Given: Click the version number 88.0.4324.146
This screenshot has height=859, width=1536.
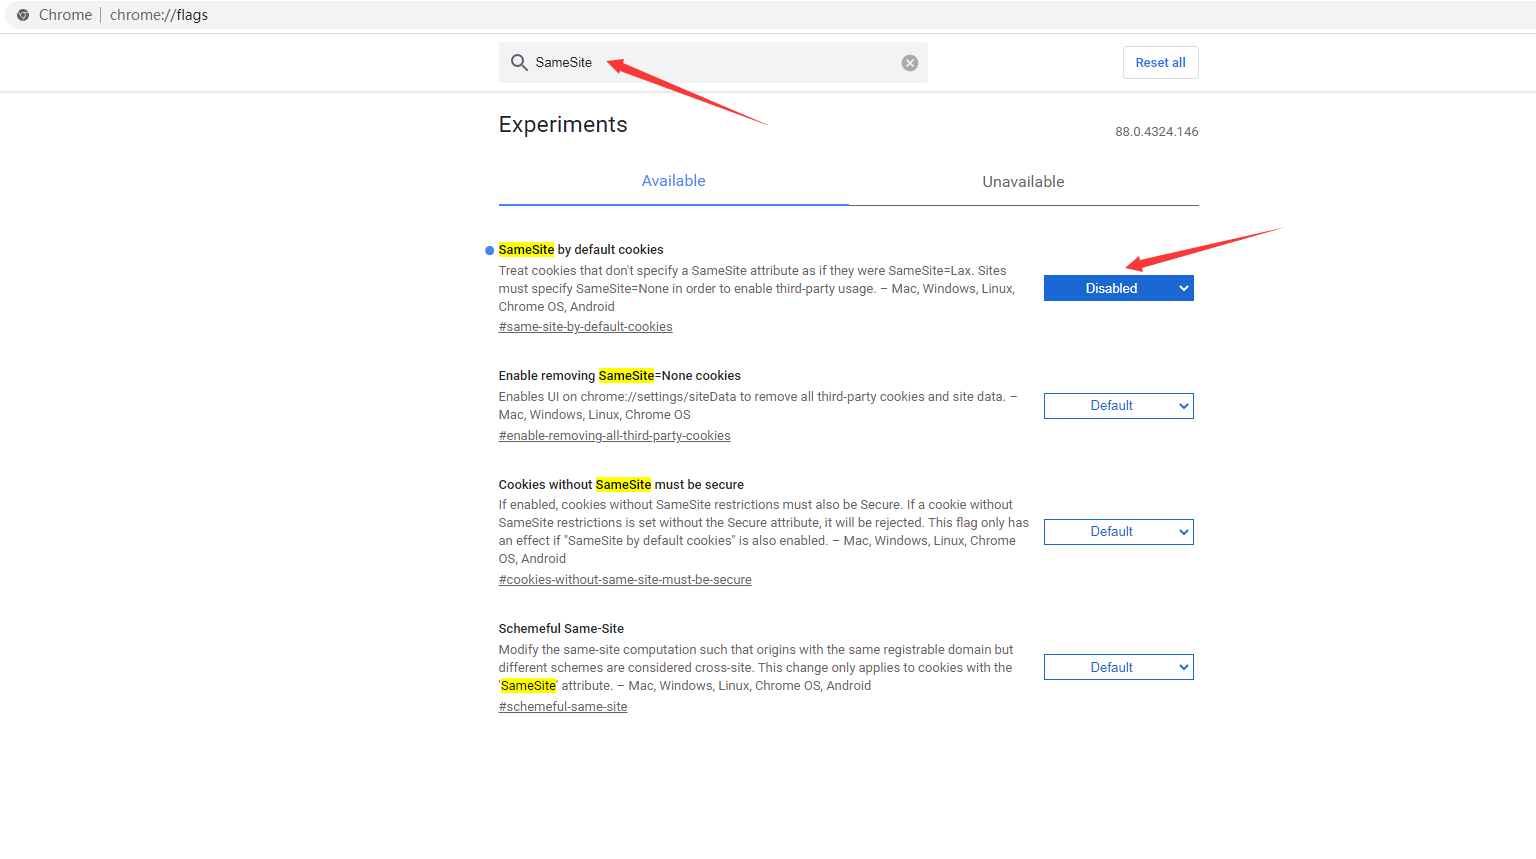Looking at the screenshot, I should click(x=1157, y=132).
